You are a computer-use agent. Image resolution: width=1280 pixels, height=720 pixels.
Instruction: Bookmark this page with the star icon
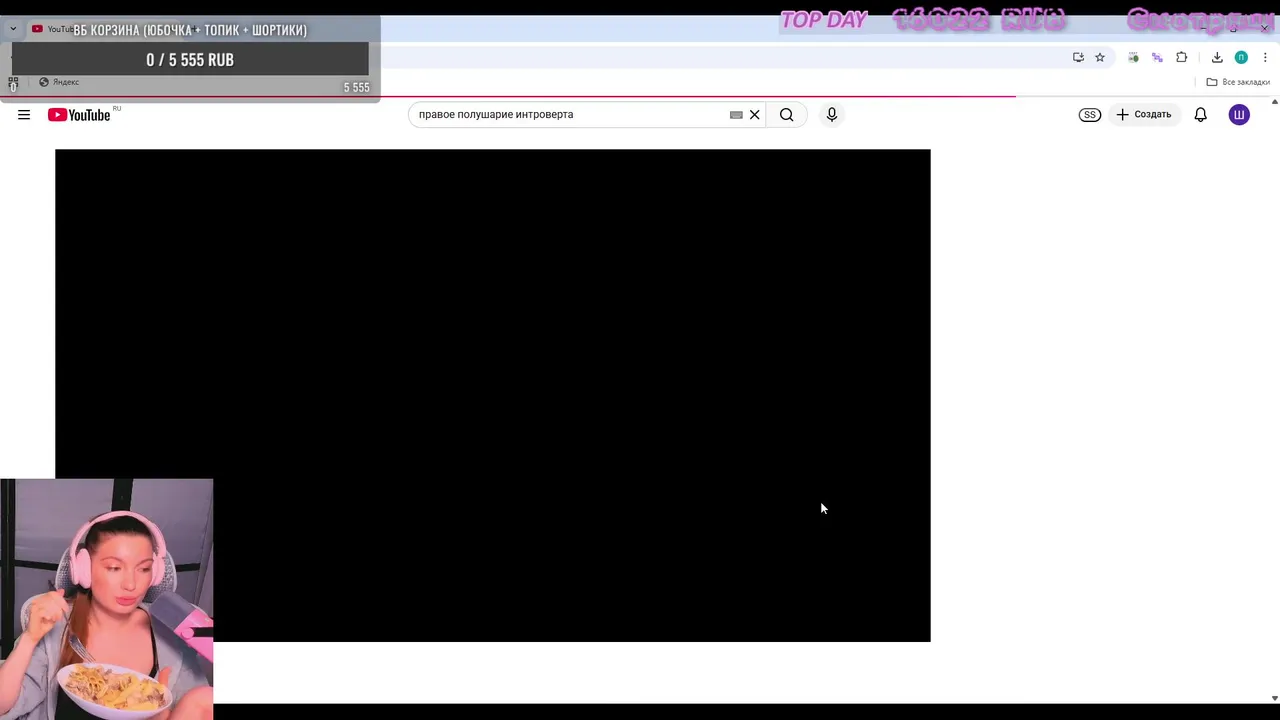point(1100,57)
